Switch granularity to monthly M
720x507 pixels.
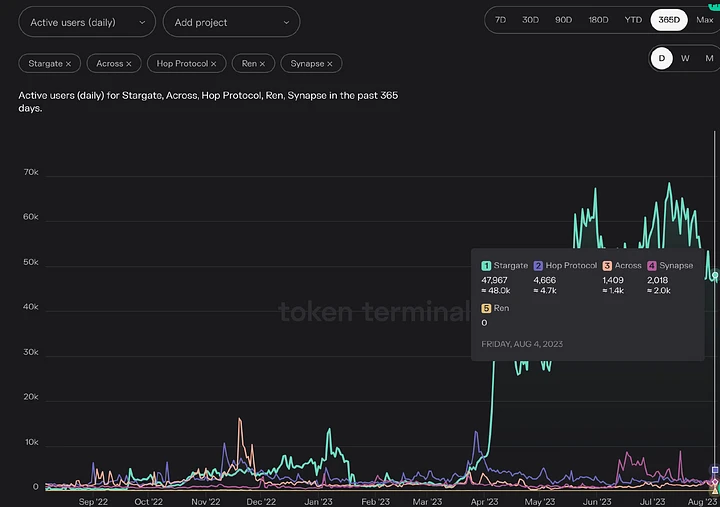point(708,58)
